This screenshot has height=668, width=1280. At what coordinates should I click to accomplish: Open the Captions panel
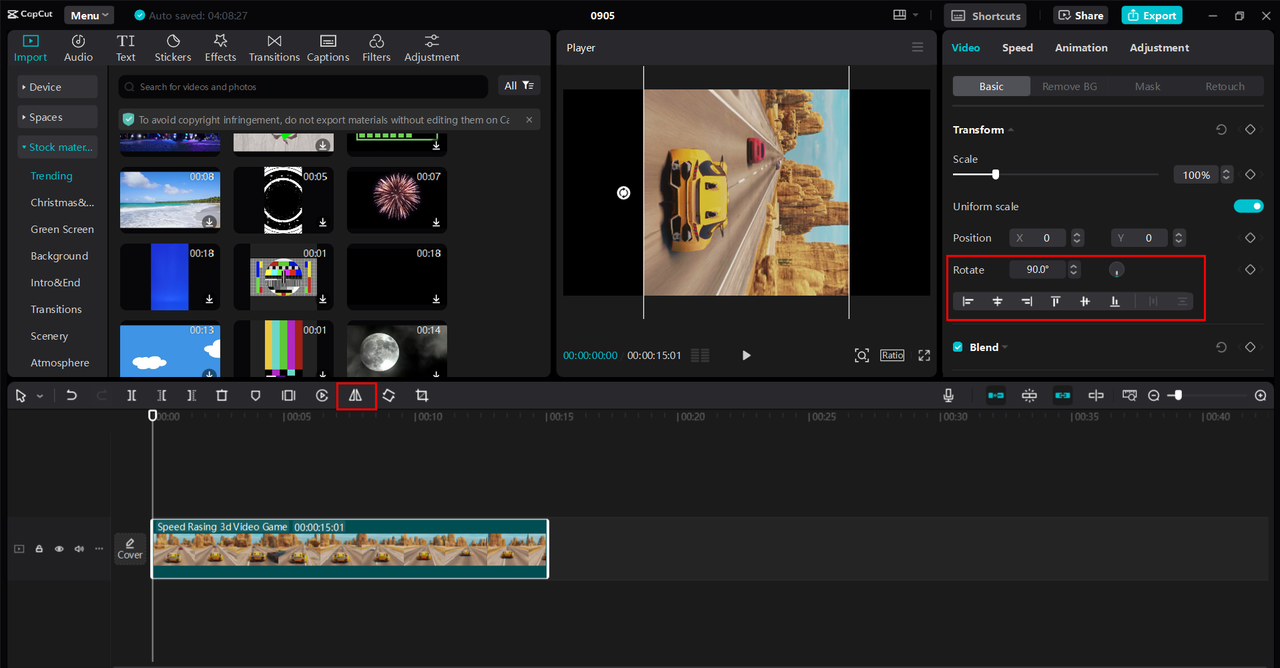(x=328, y=47)
